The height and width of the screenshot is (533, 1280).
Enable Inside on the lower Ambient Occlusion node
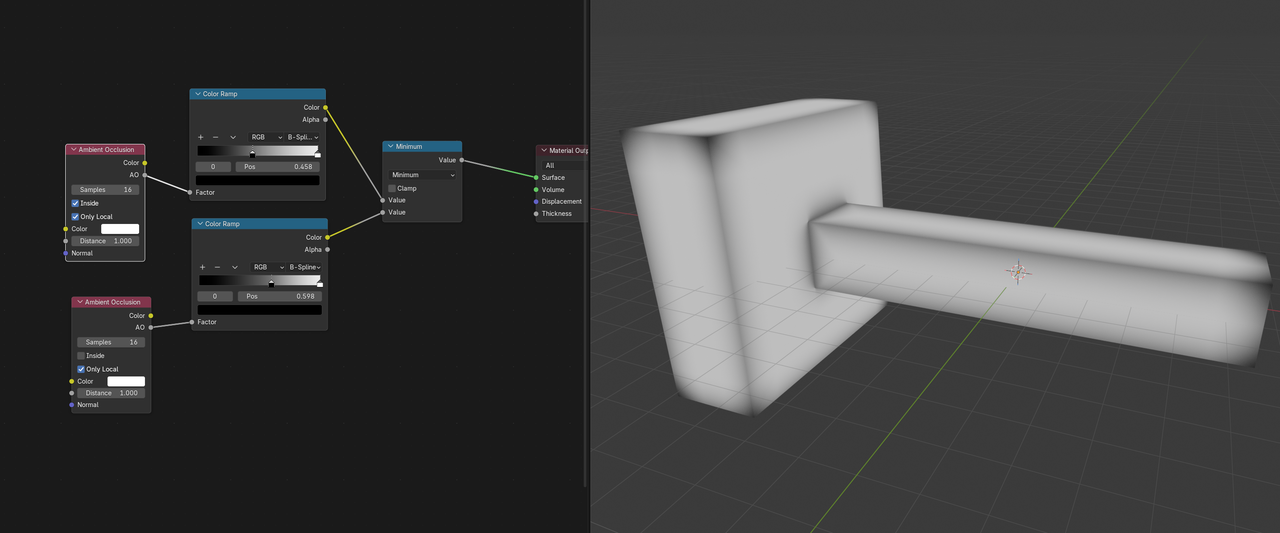(81, 355)
